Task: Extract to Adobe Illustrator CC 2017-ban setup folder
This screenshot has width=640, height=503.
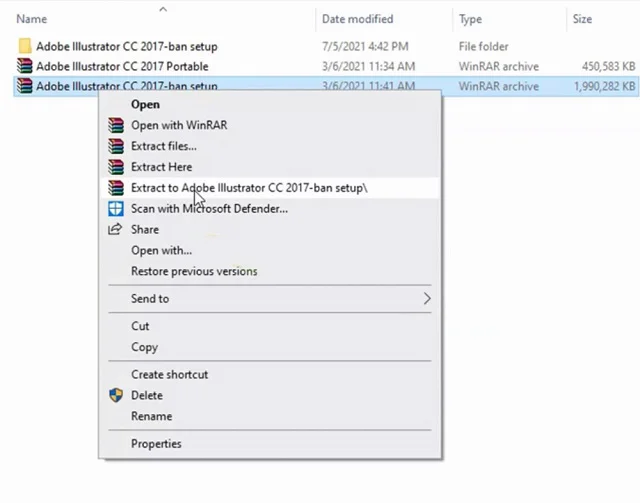Action: click(x=270, y=188)
